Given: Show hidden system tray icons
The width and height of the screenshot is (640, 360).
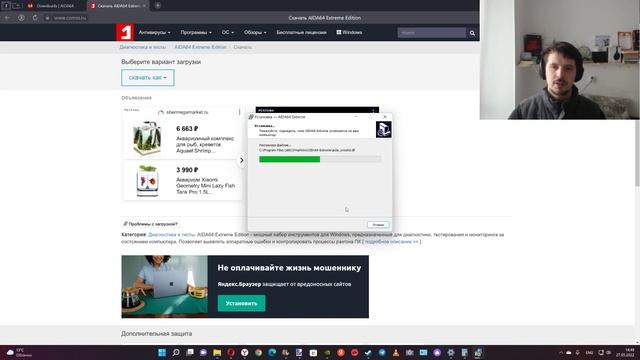Looking at the screenshot, I should click(x=561, y=353).
